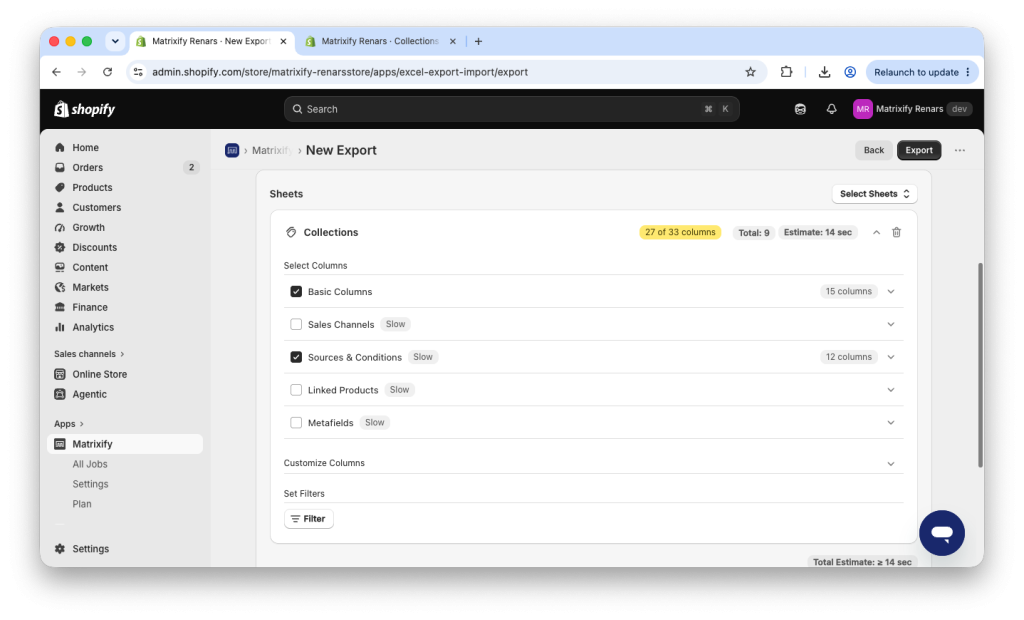This screenshot has height=620, width=1024.
Task: Open the Growth section
Action: click(88, 227)
